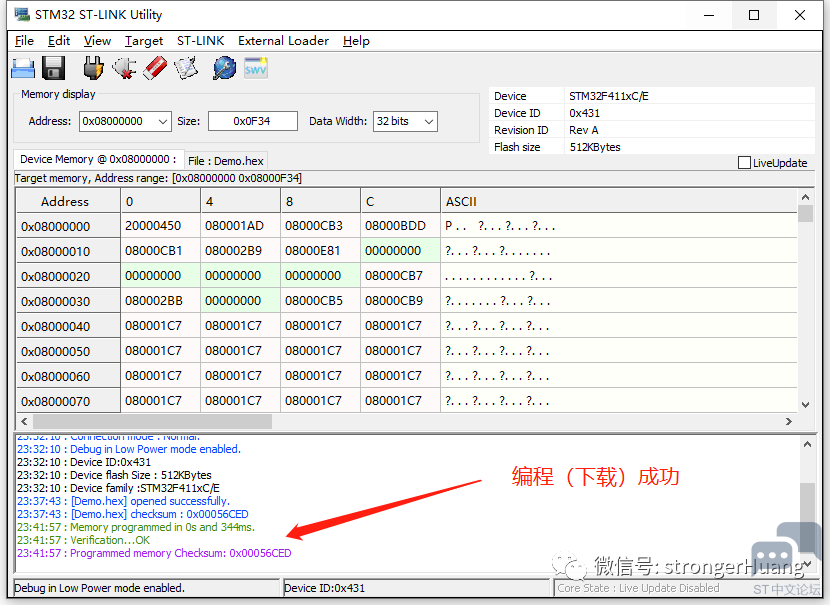
Task: Click log panel scrollbar up arrow
Action: 807,445
